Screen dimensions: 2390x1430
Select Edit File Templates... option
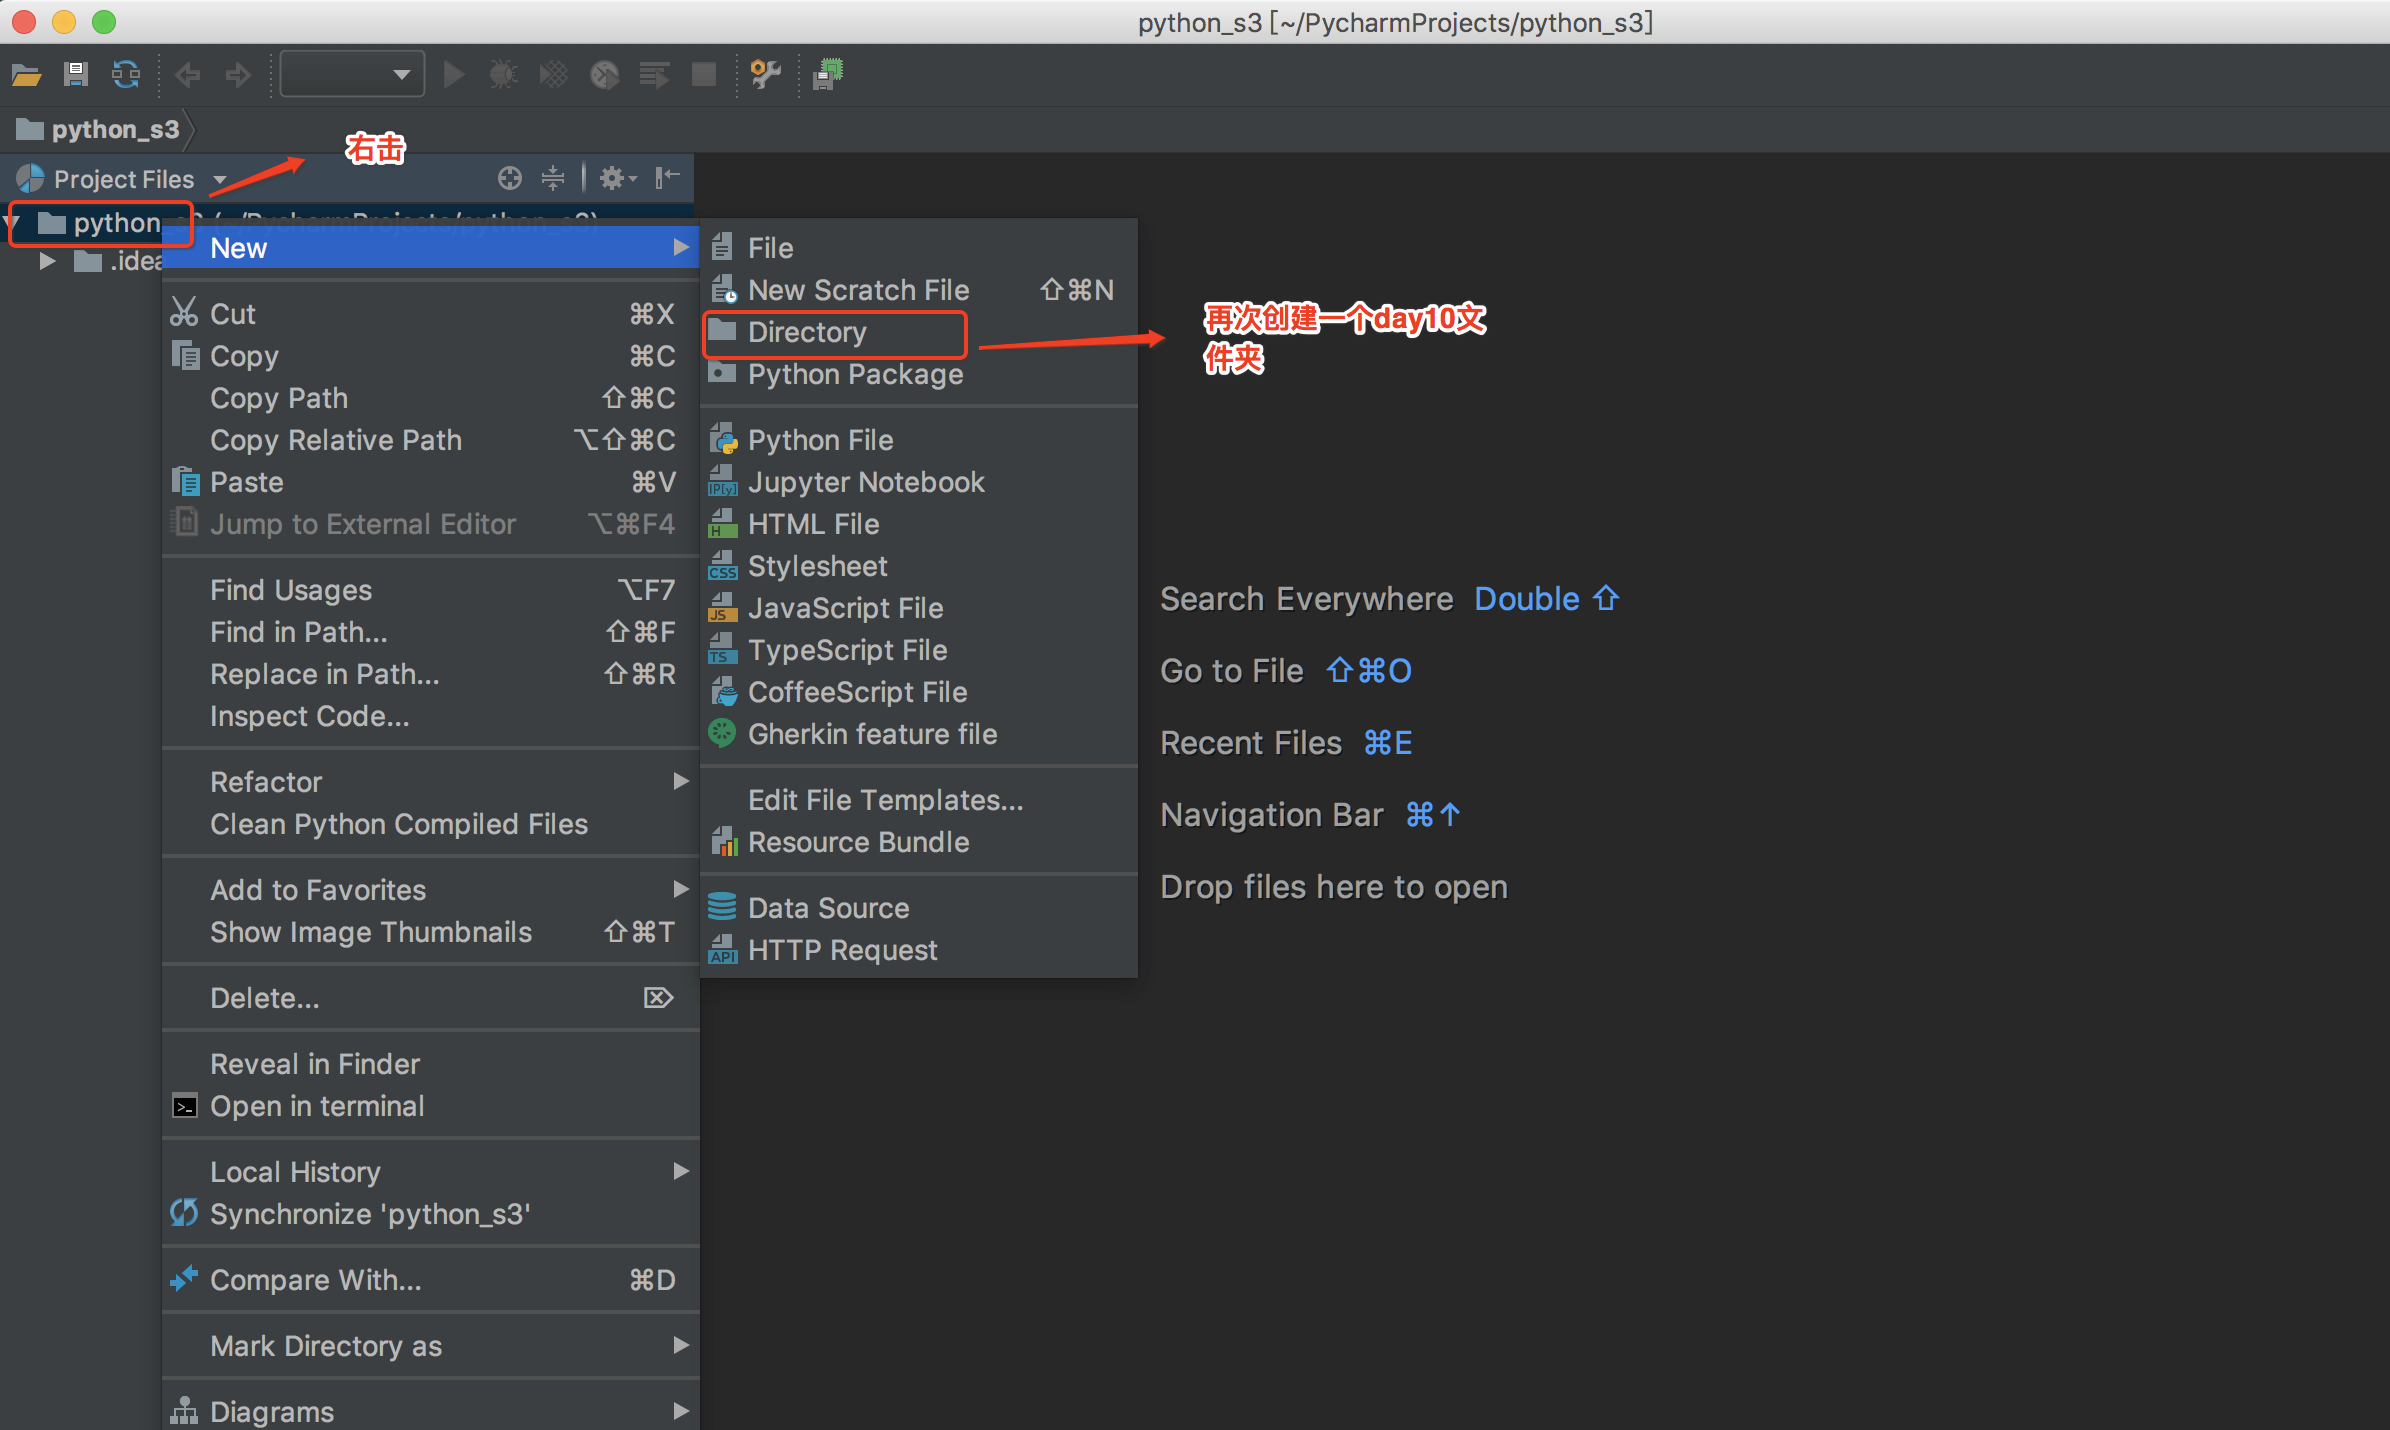tap(919, 800)
